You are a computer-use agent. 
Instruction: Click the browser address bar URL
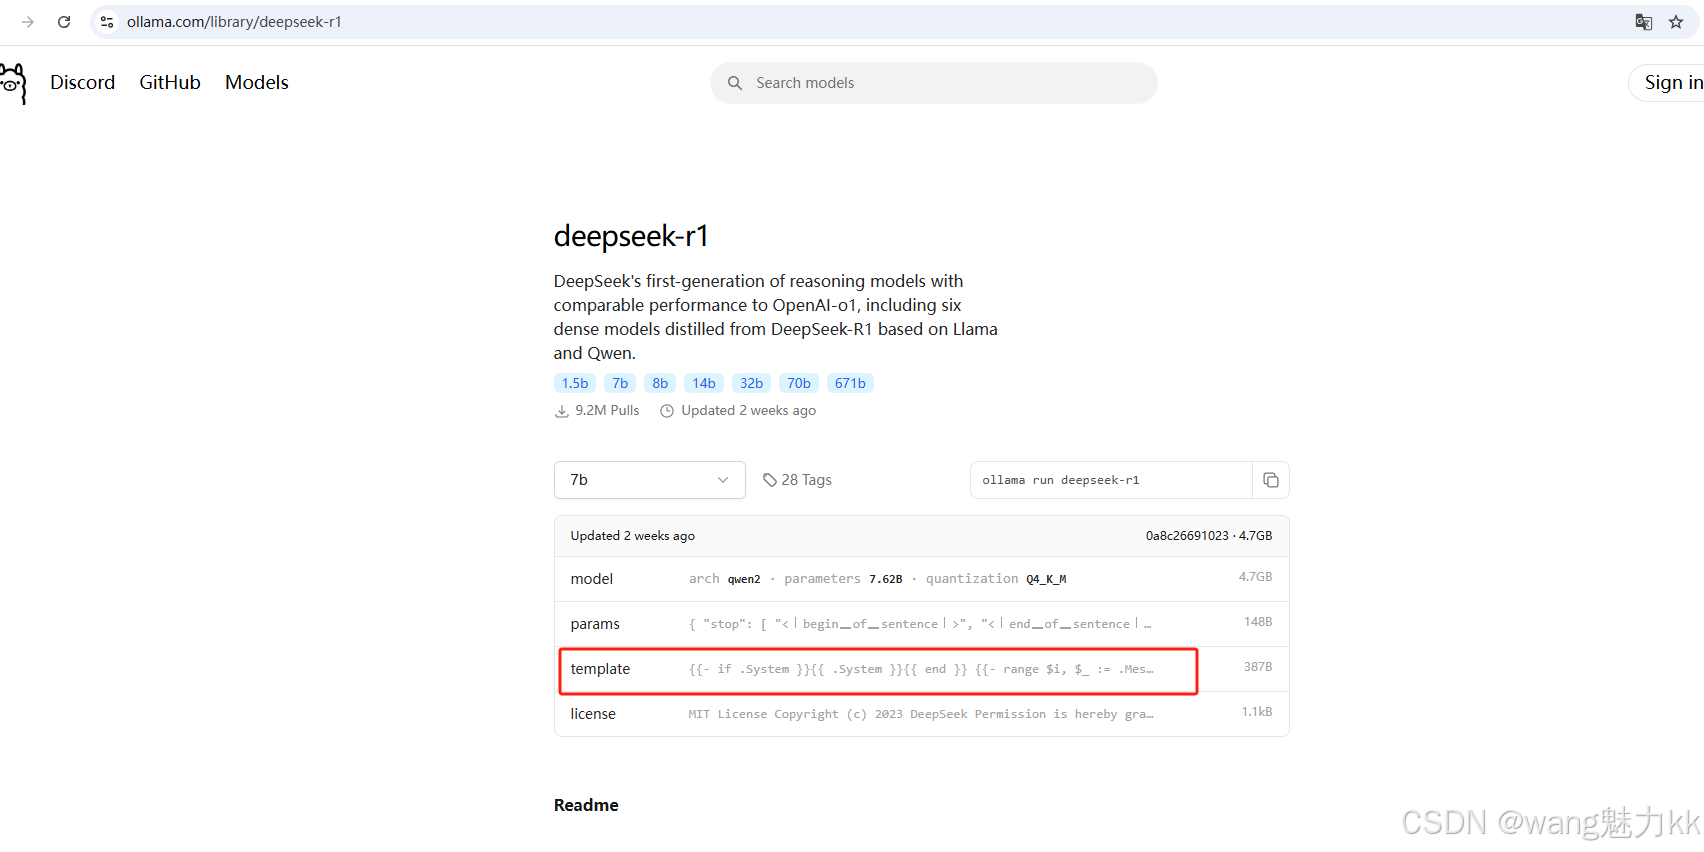click(234, 22)
